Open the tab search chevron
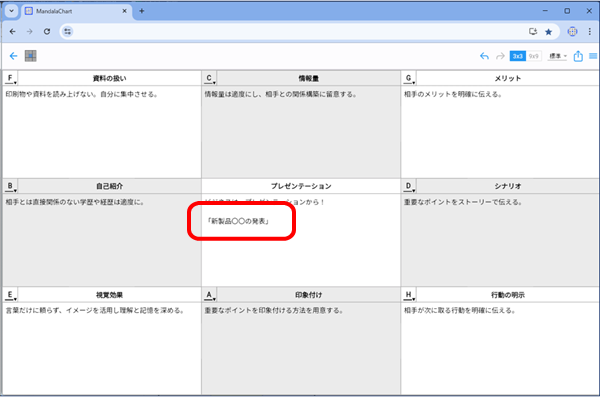The width and height of the screenshot is (600, 397). (11, 11)
